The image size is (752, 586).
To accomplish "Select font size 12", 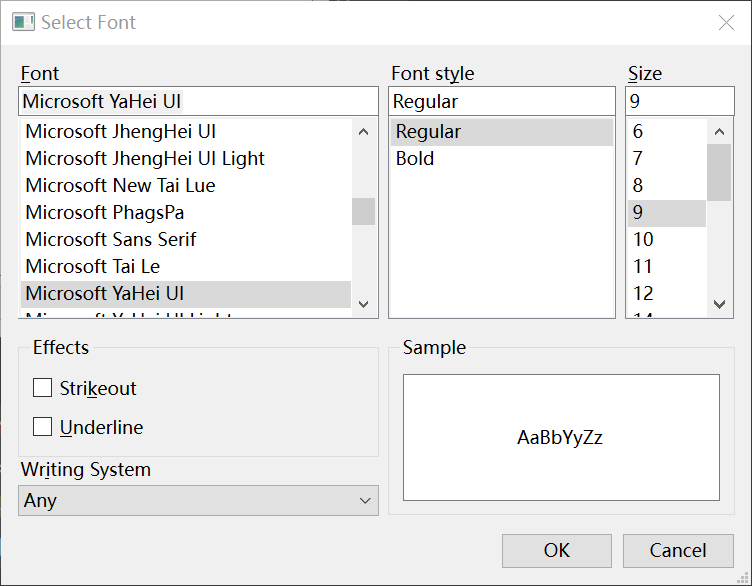I will click(643, 294).
